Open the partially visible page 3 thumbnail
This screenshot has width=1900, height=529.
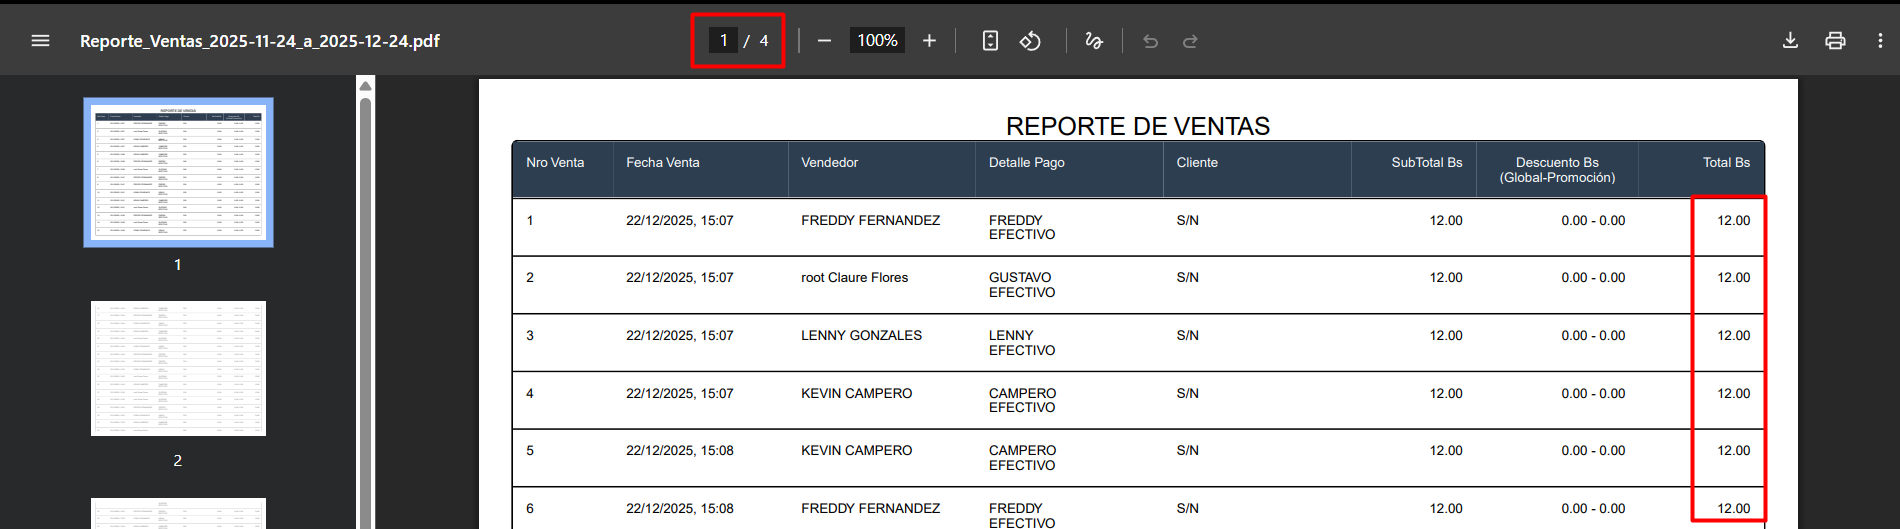point(178,513)
